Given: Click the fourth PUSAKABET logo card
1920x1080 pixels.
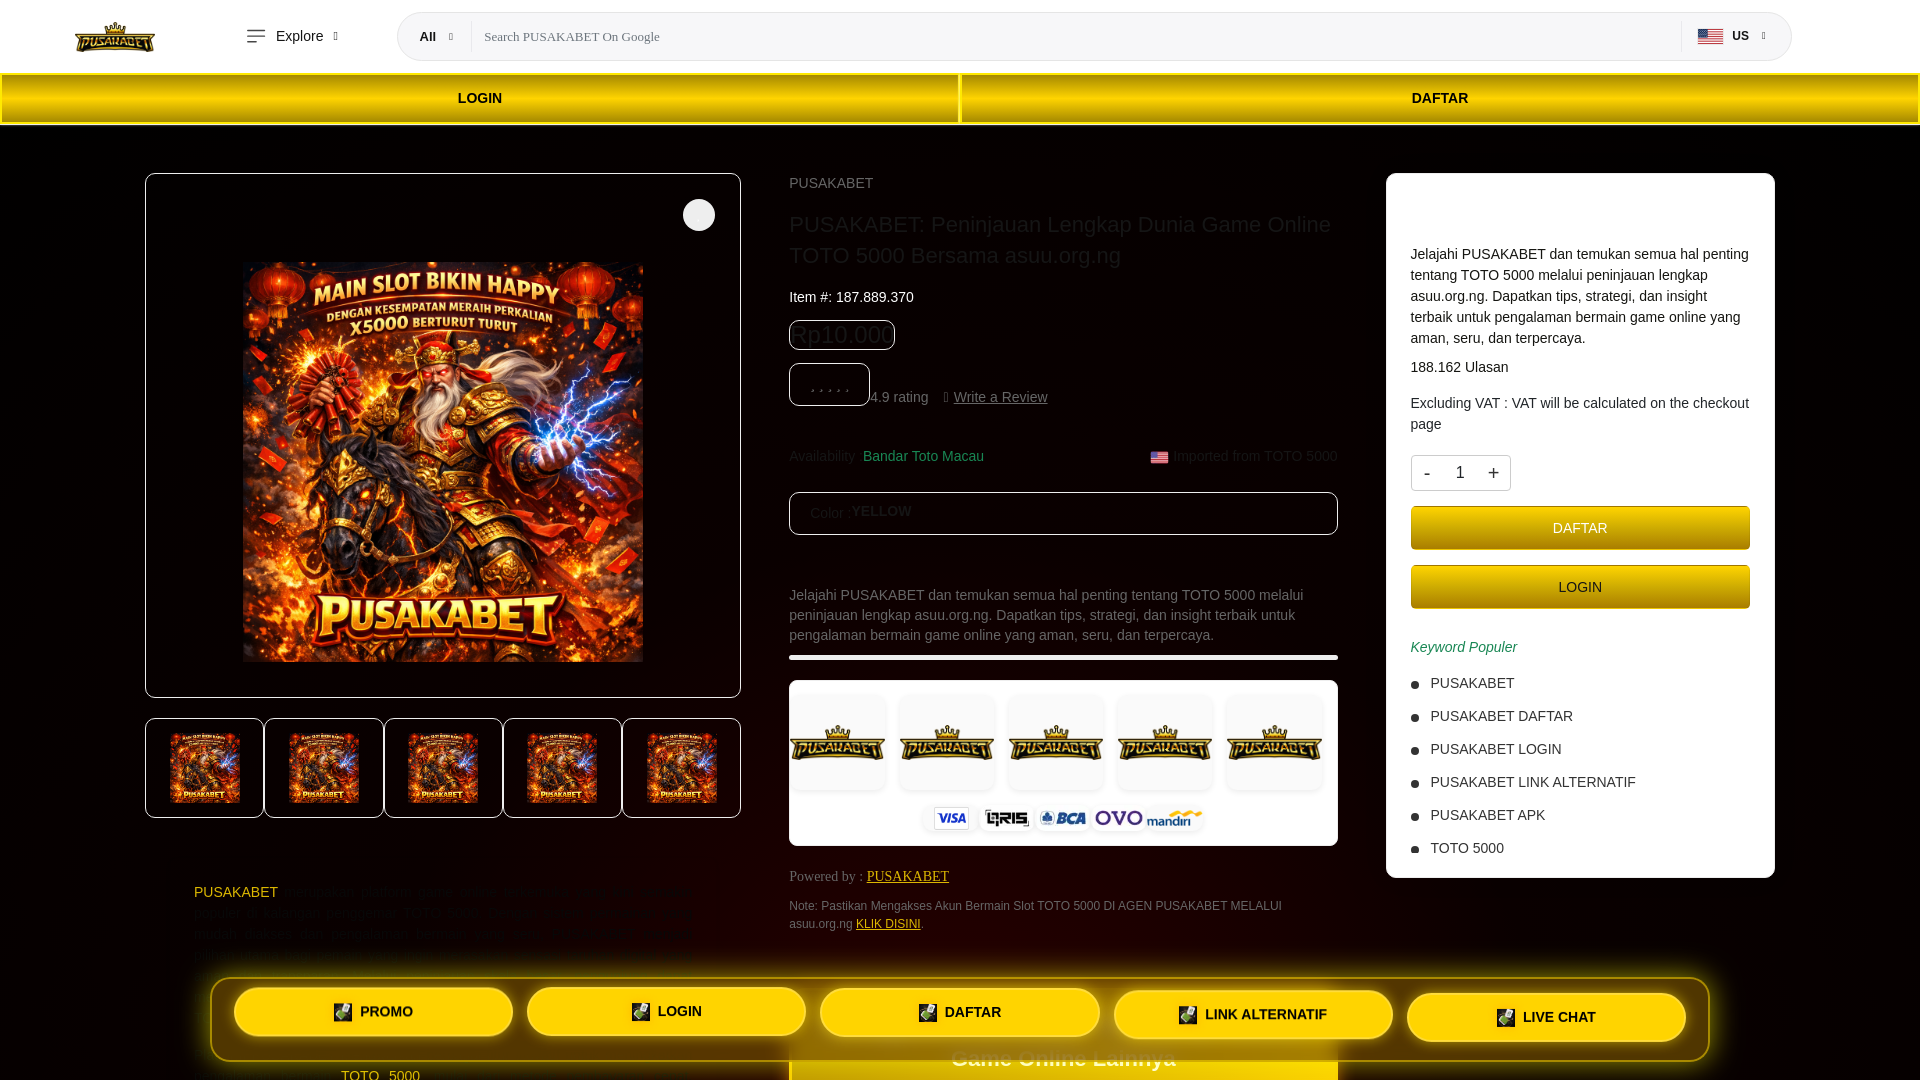Looking at the screenshot, I should [x=1165, y=743].
